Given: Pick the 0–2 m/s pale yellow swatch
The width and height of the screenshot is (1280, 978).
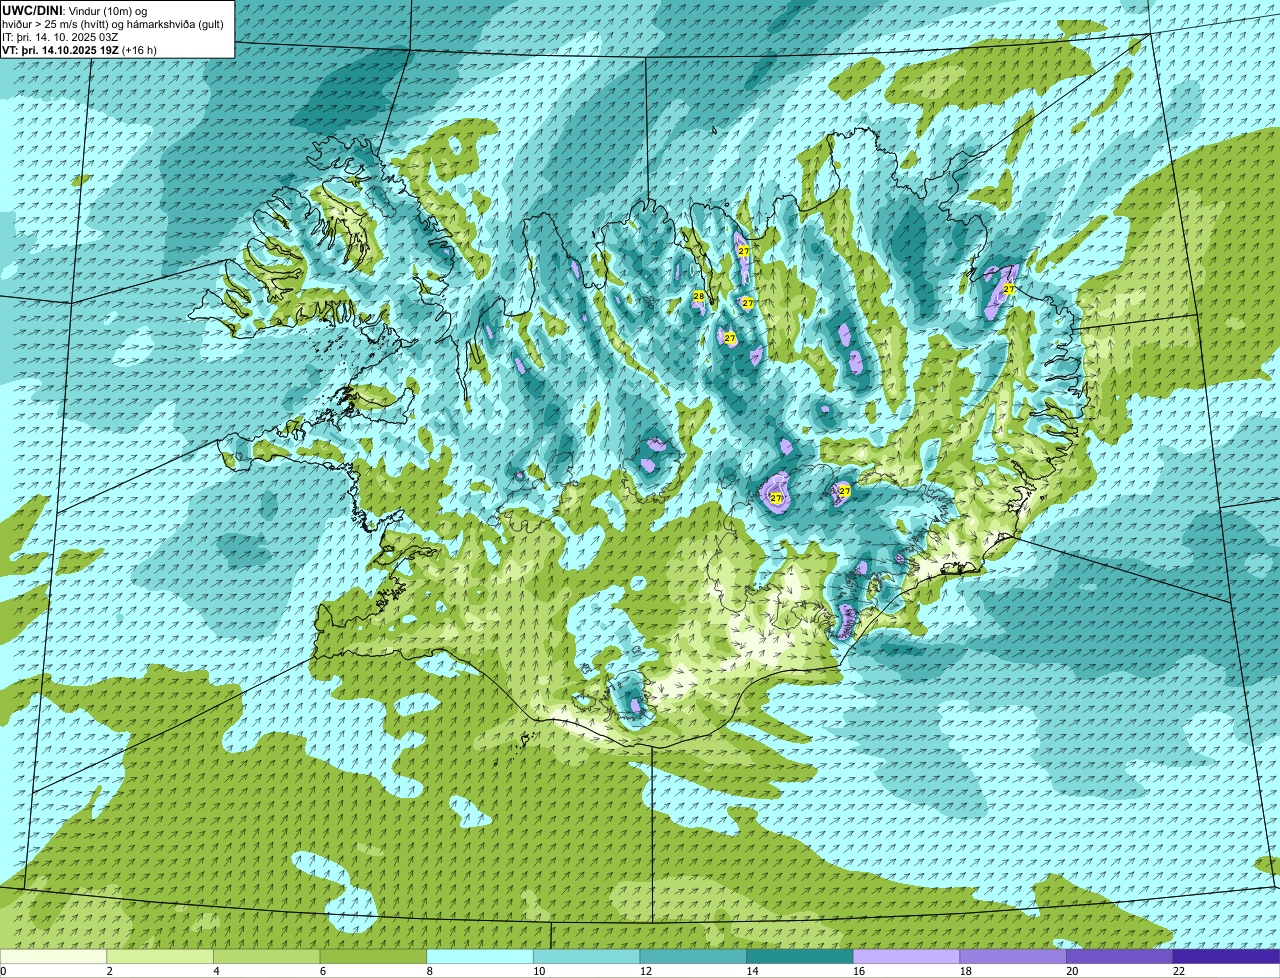Looking at the screenshot, I should [53, 956].
